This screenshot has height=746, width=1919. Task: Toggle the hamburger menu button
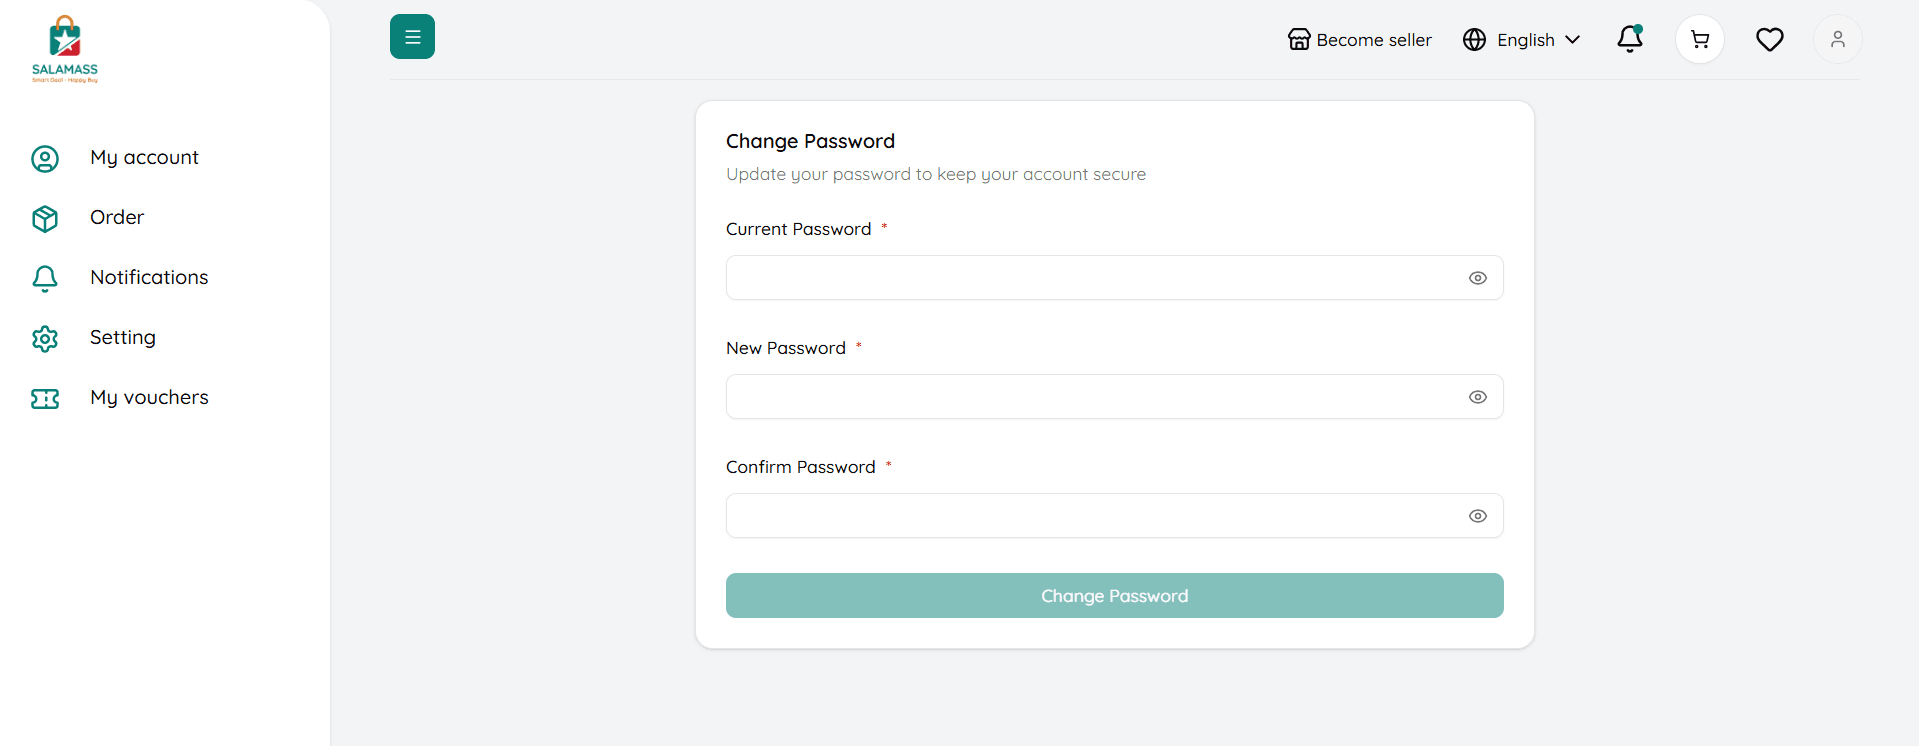point(412,37)
